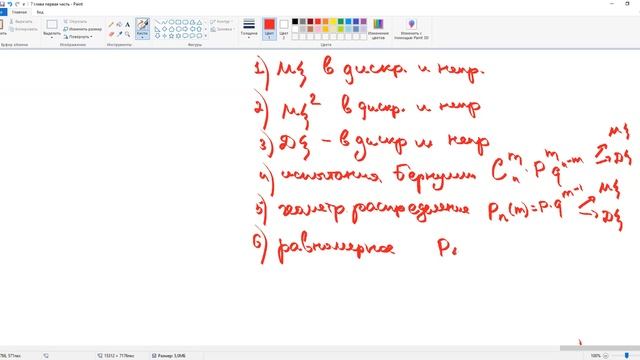Screen dimensions: 640x360
Task: Expand the shapes gallery list
Action: tap(205, 36)
